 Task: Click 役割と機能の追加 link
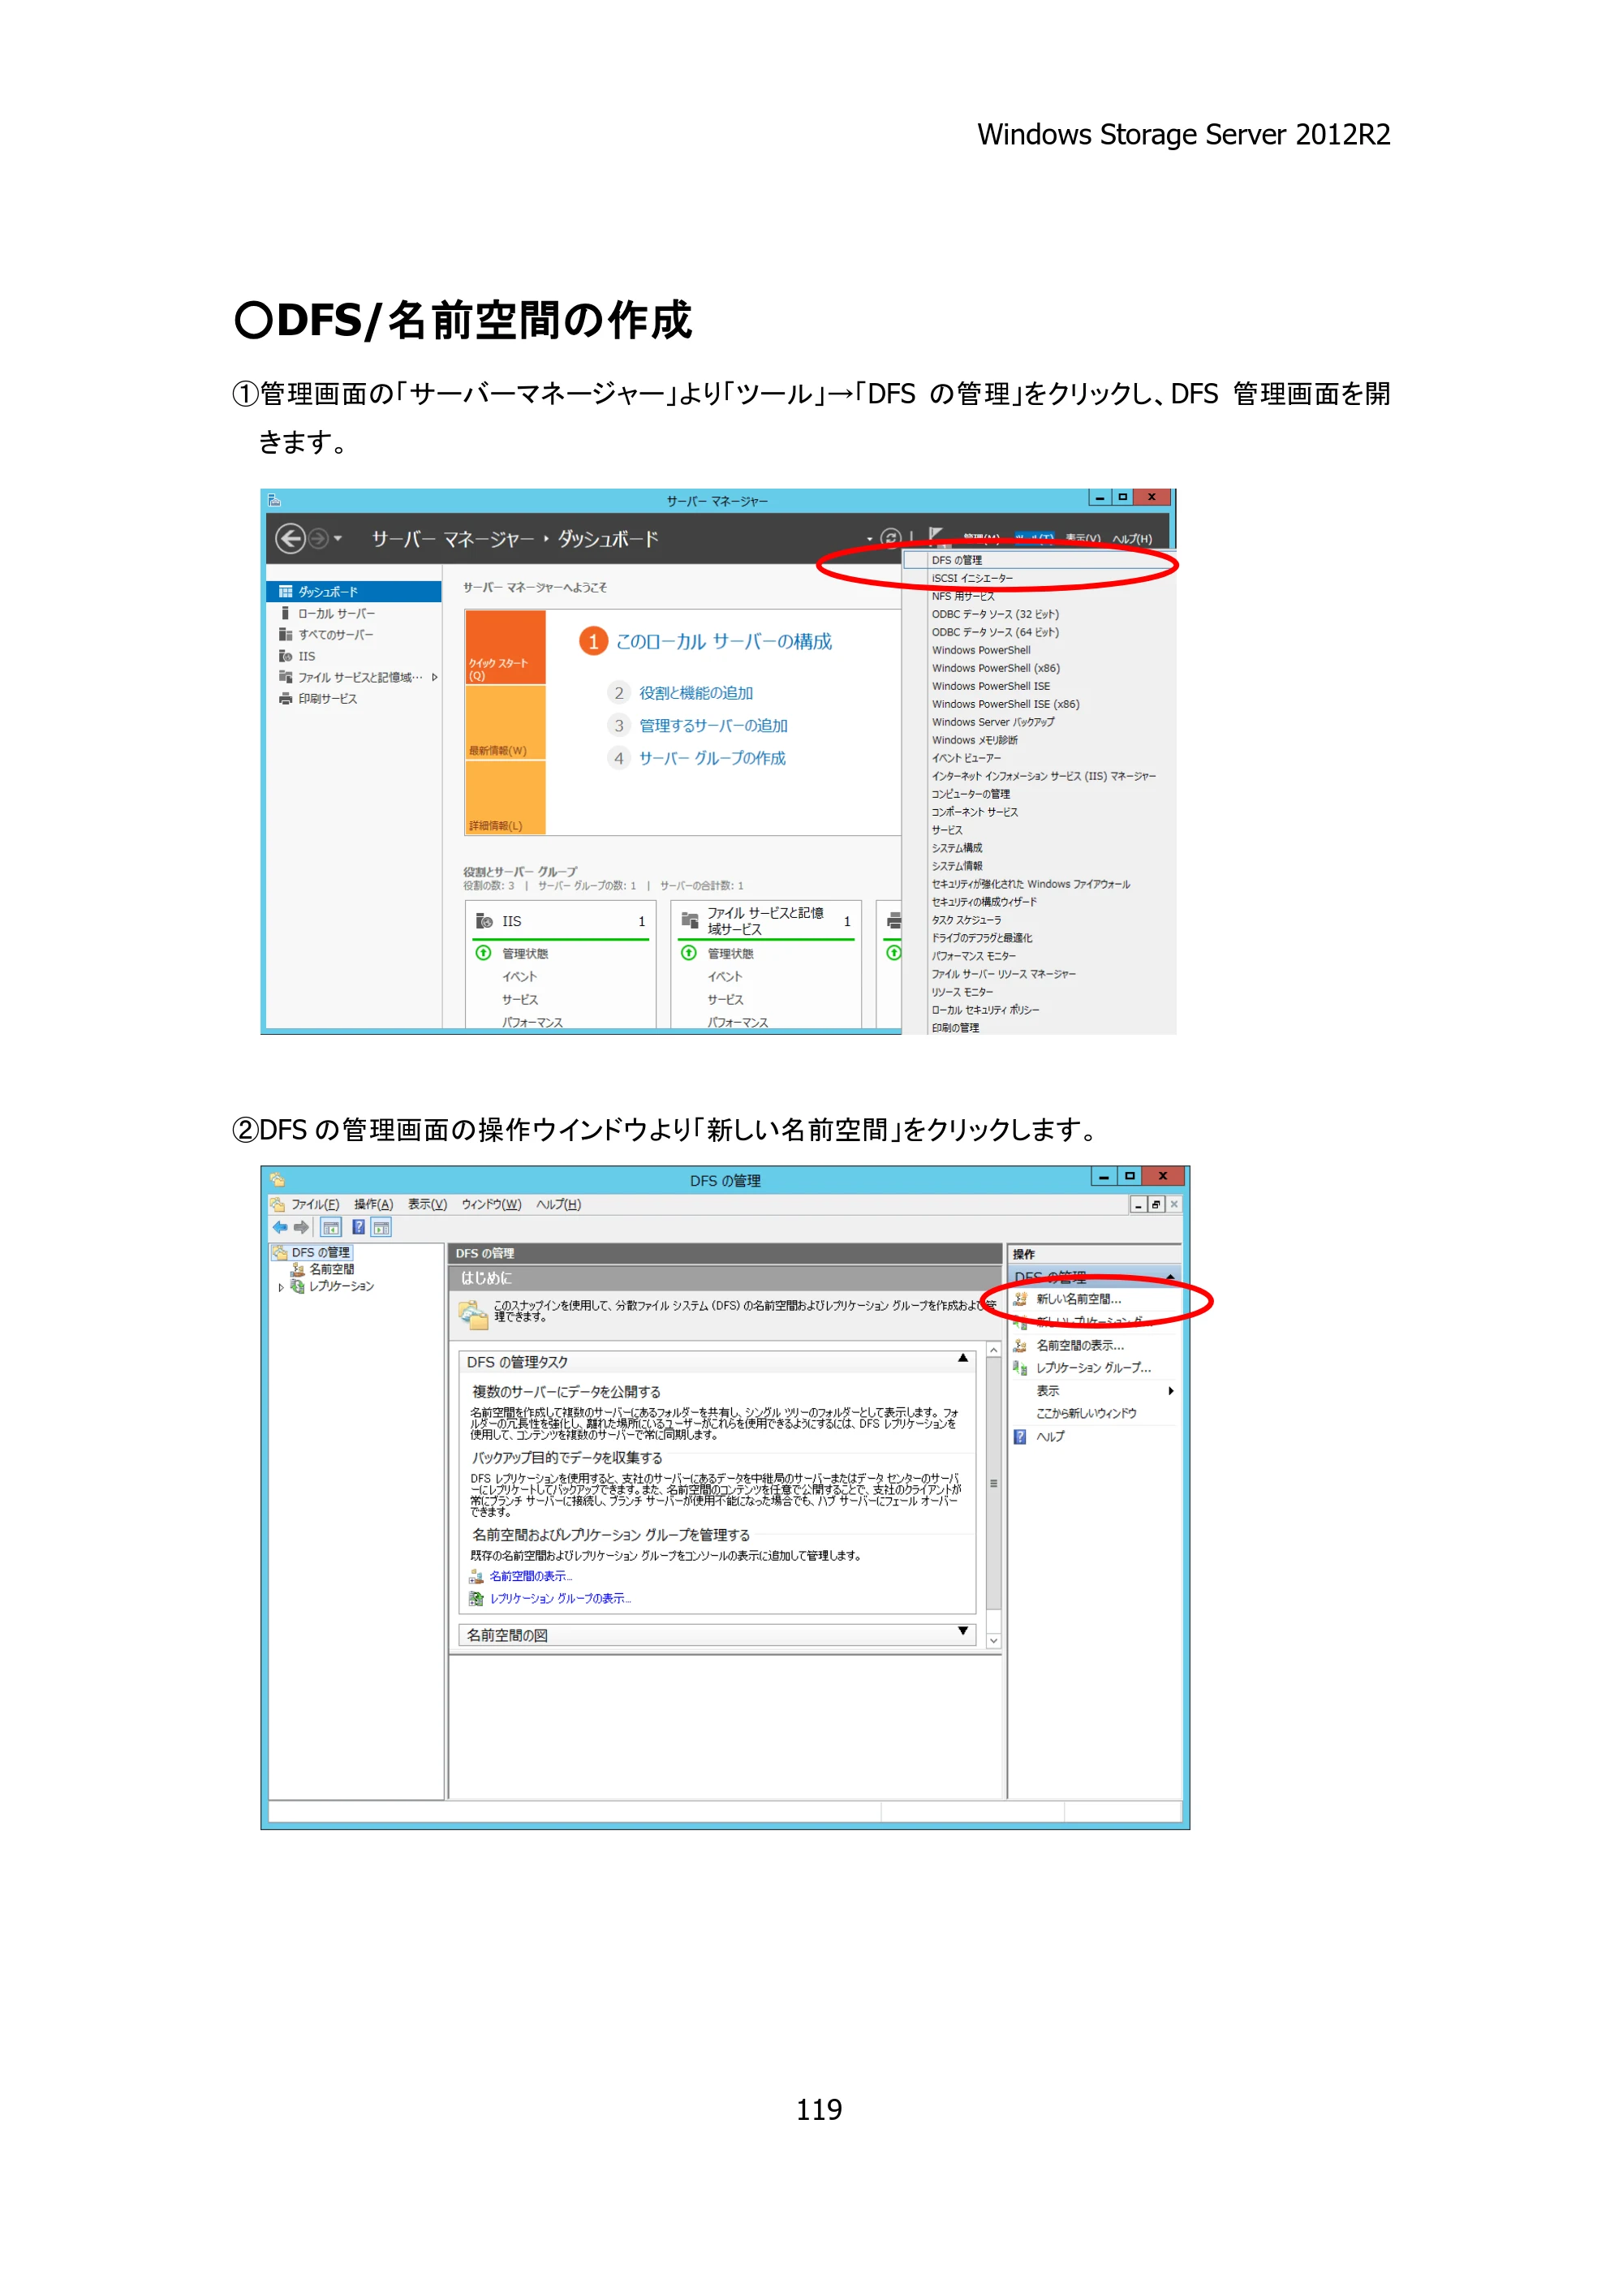[x=696, y=693]
